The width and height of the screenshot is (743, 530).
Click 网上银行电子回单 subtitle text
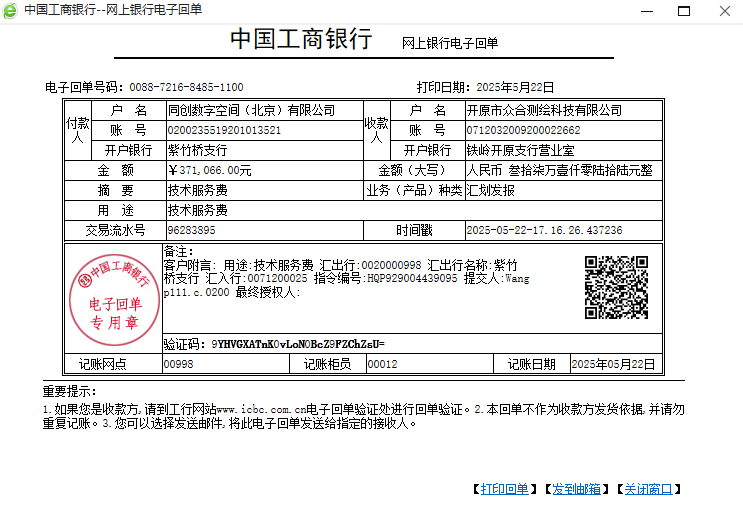click(x=450, y=43)
